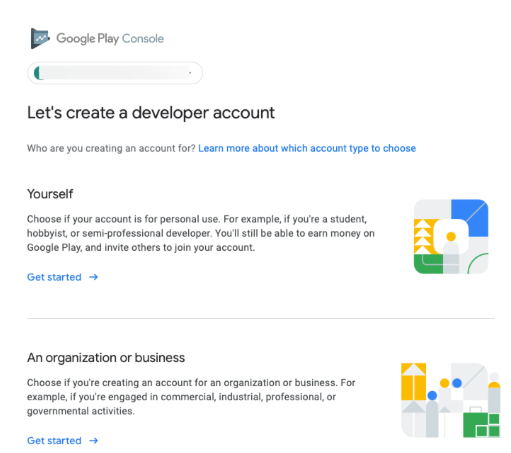Click the Yourself account illustration
The width and height of the screenshot is (511, 453).
[451, 237]
